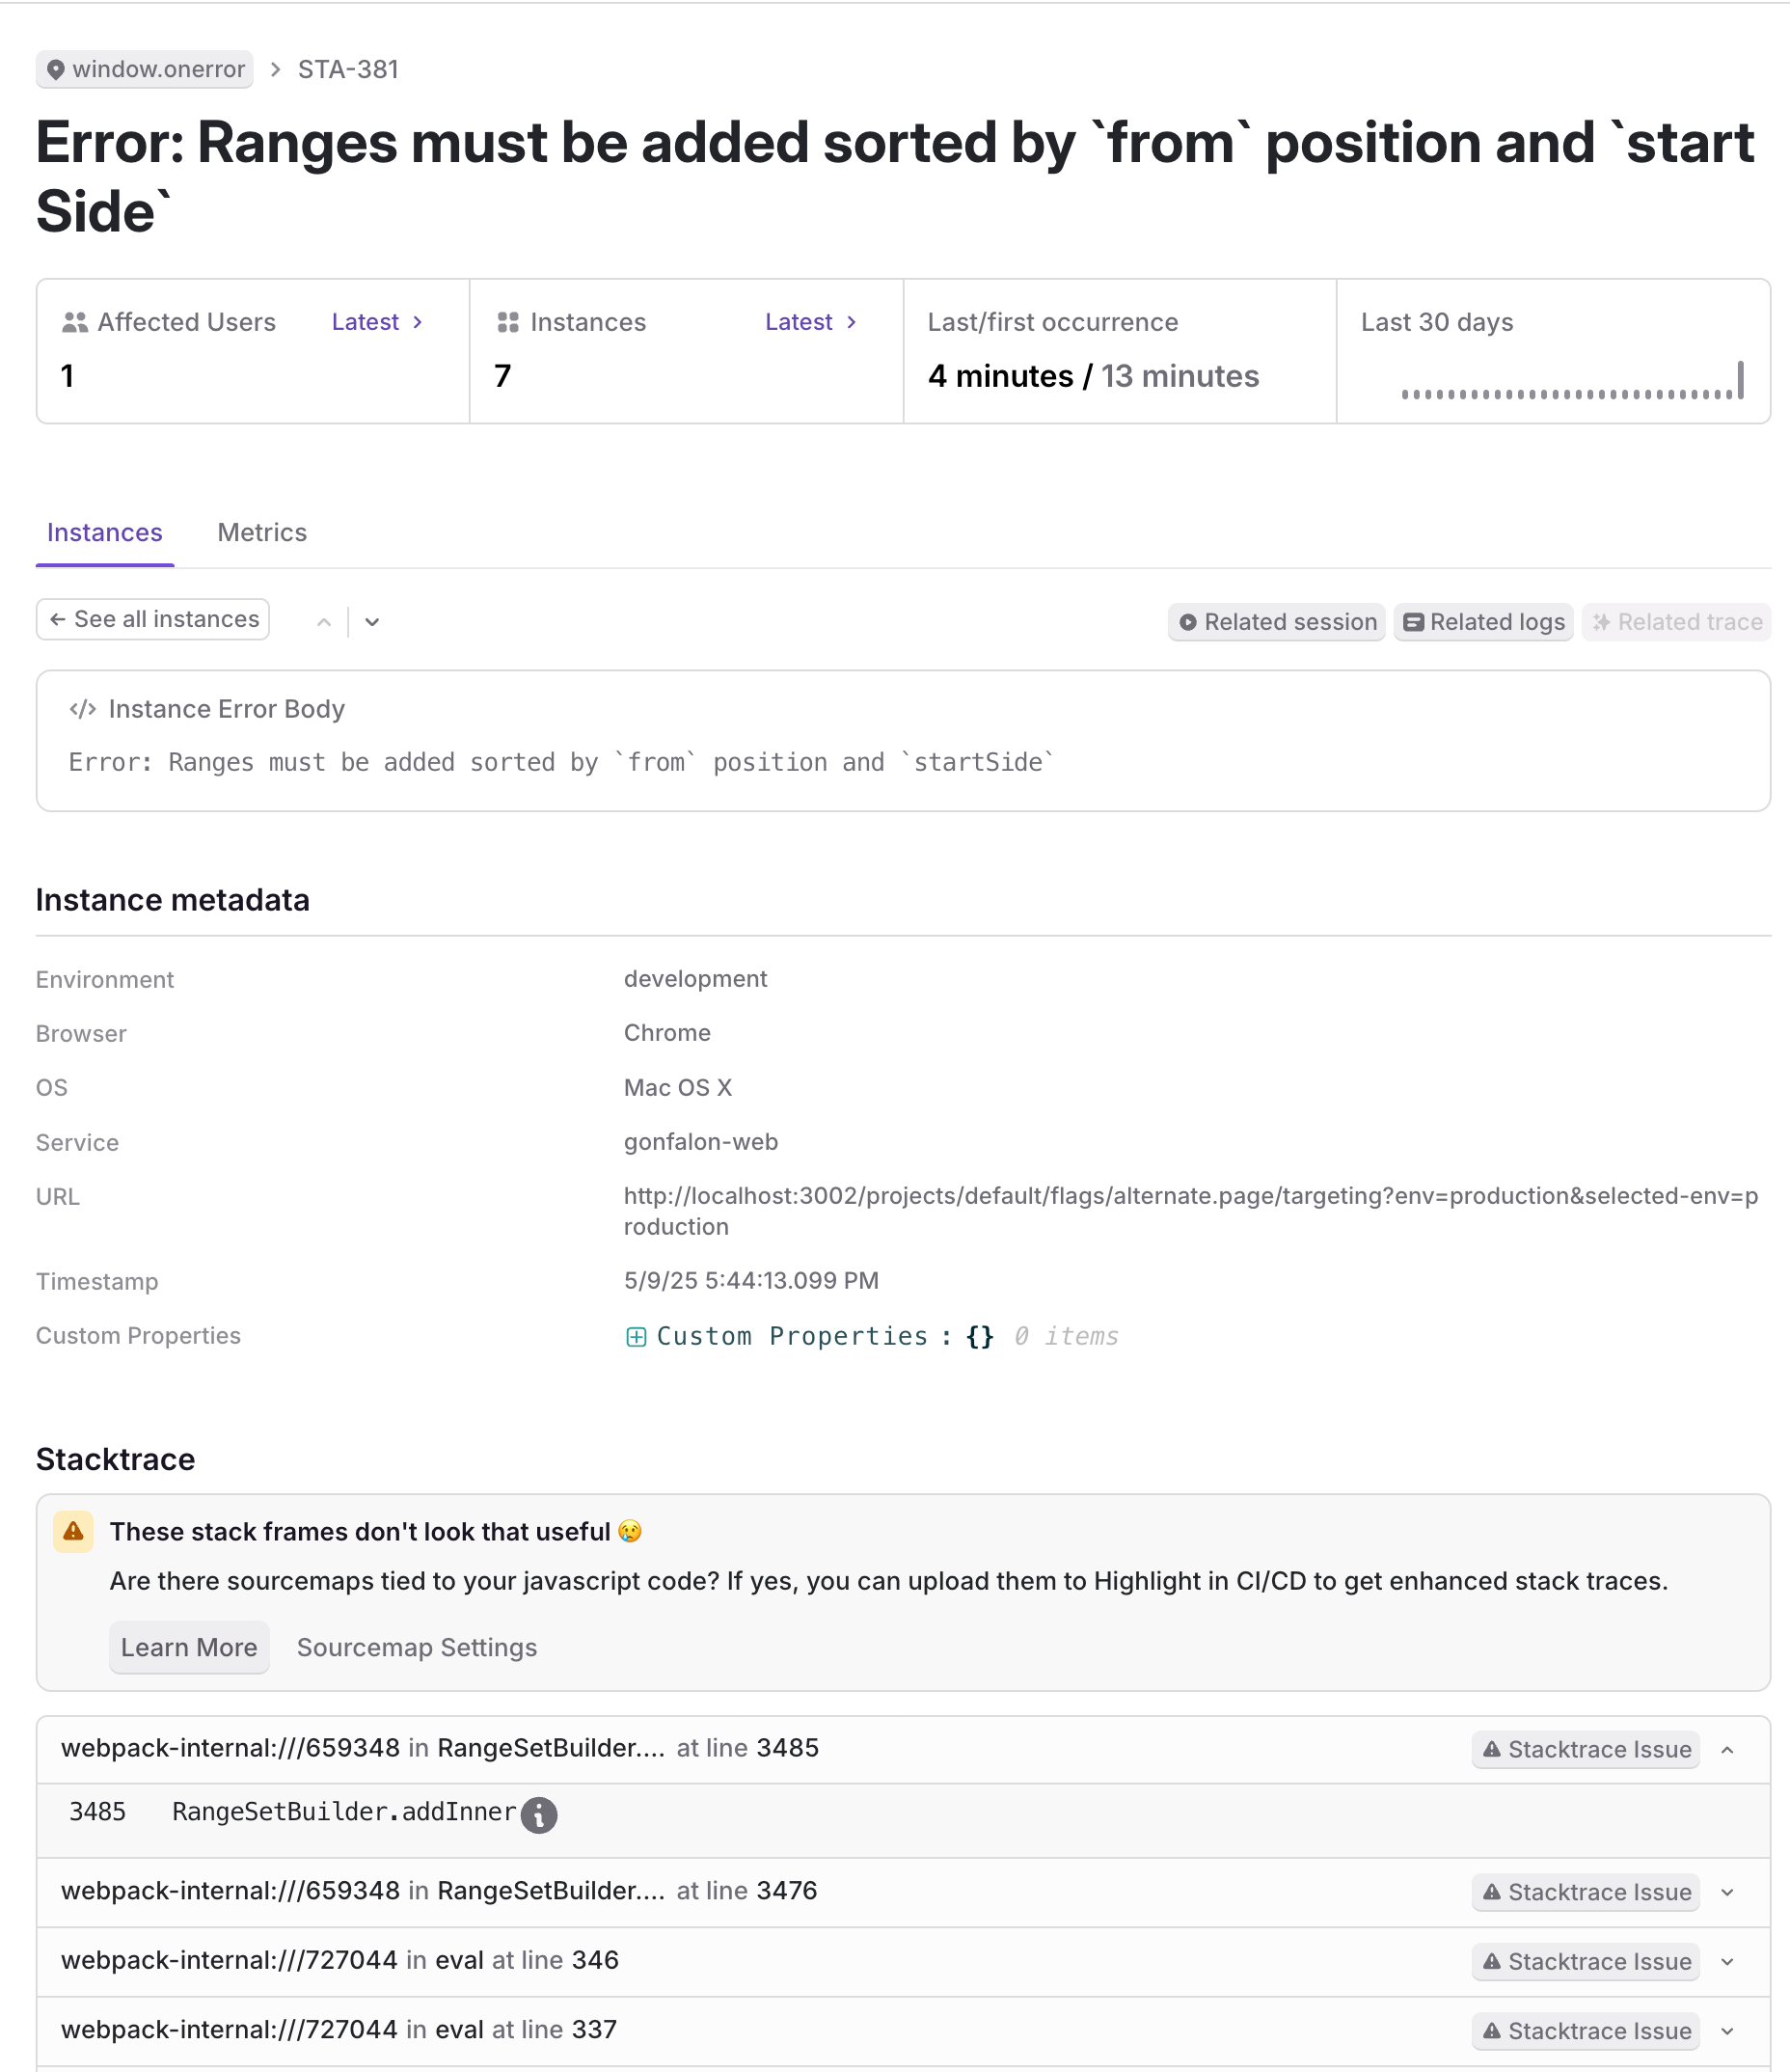Switch to the Metrics tab
The height and width of the screenshot is (2072, 1790).
pyautogui.click(x=262, y=532)
